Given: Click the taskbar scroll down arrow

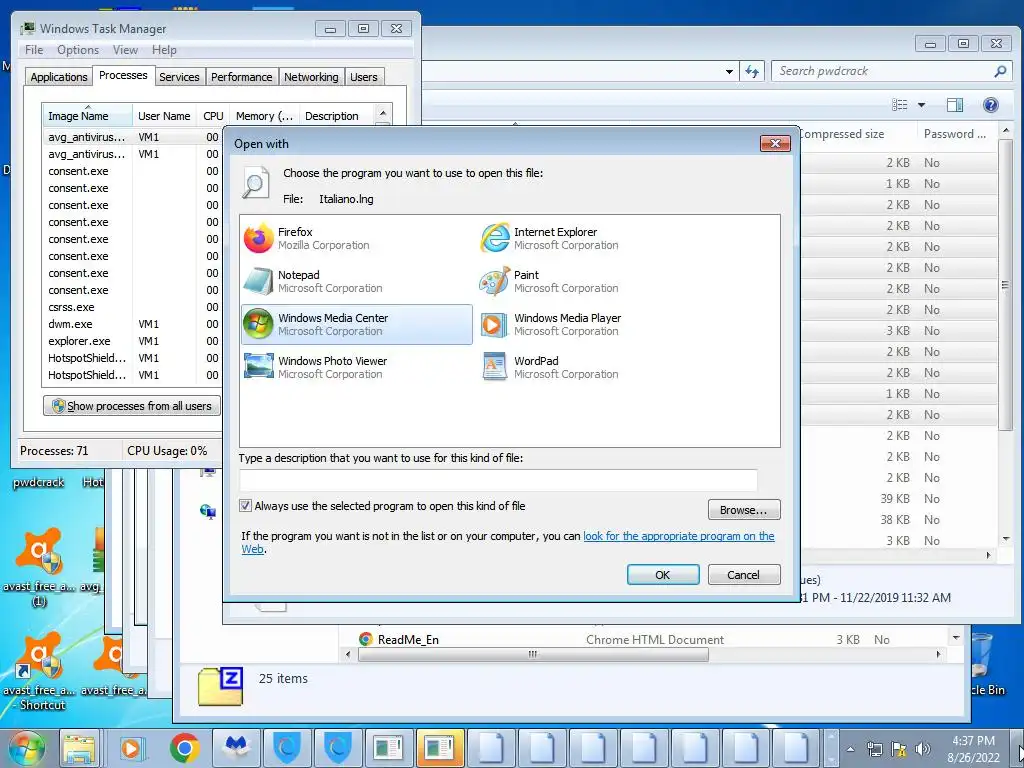Looking at the screenshot, I should (831, 760).
